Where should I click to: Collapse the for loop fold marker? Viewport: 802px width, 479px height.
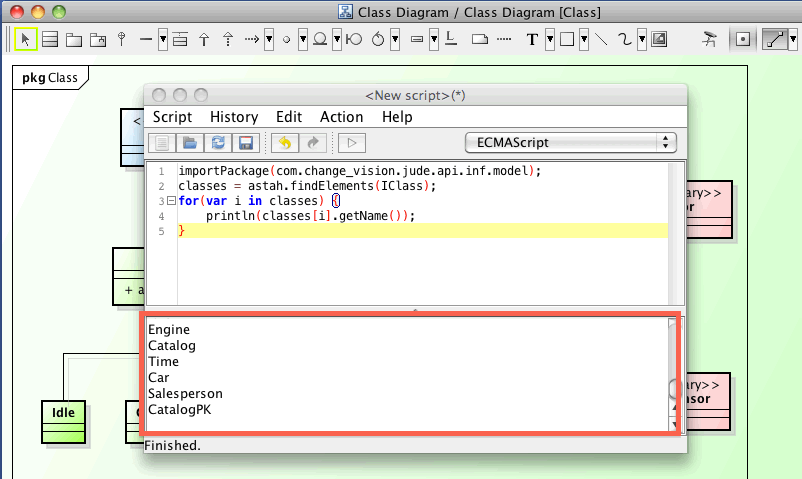tap(172, 201)
